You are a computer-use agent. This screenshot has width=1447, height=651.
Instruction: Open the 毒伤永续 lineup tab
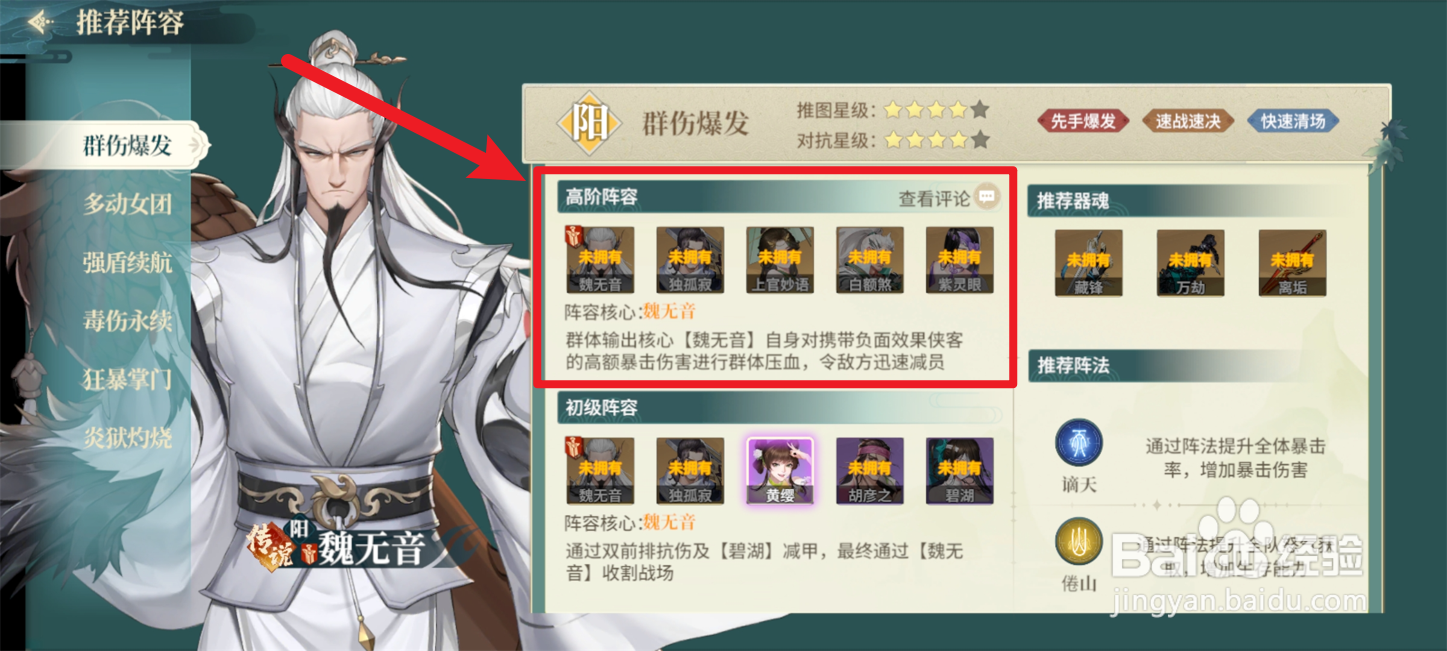pyautogui.click(x=128, y=321)
